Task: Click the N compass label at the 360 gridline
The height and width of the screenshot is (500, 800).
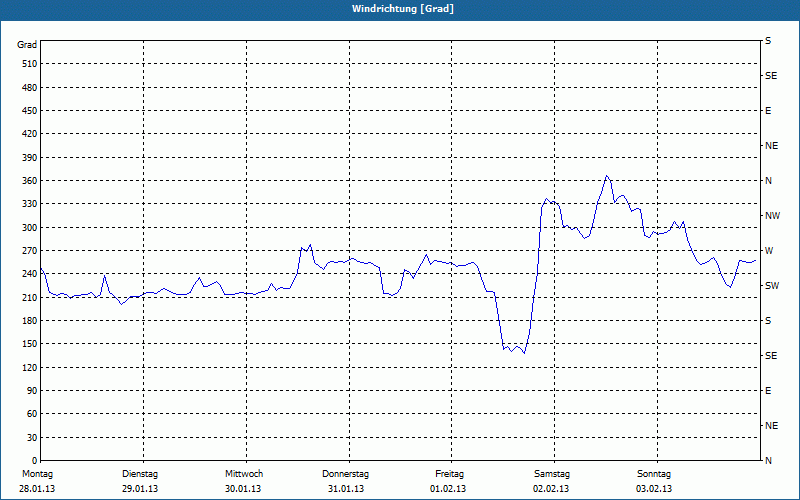Action: [x=768, y=181]
